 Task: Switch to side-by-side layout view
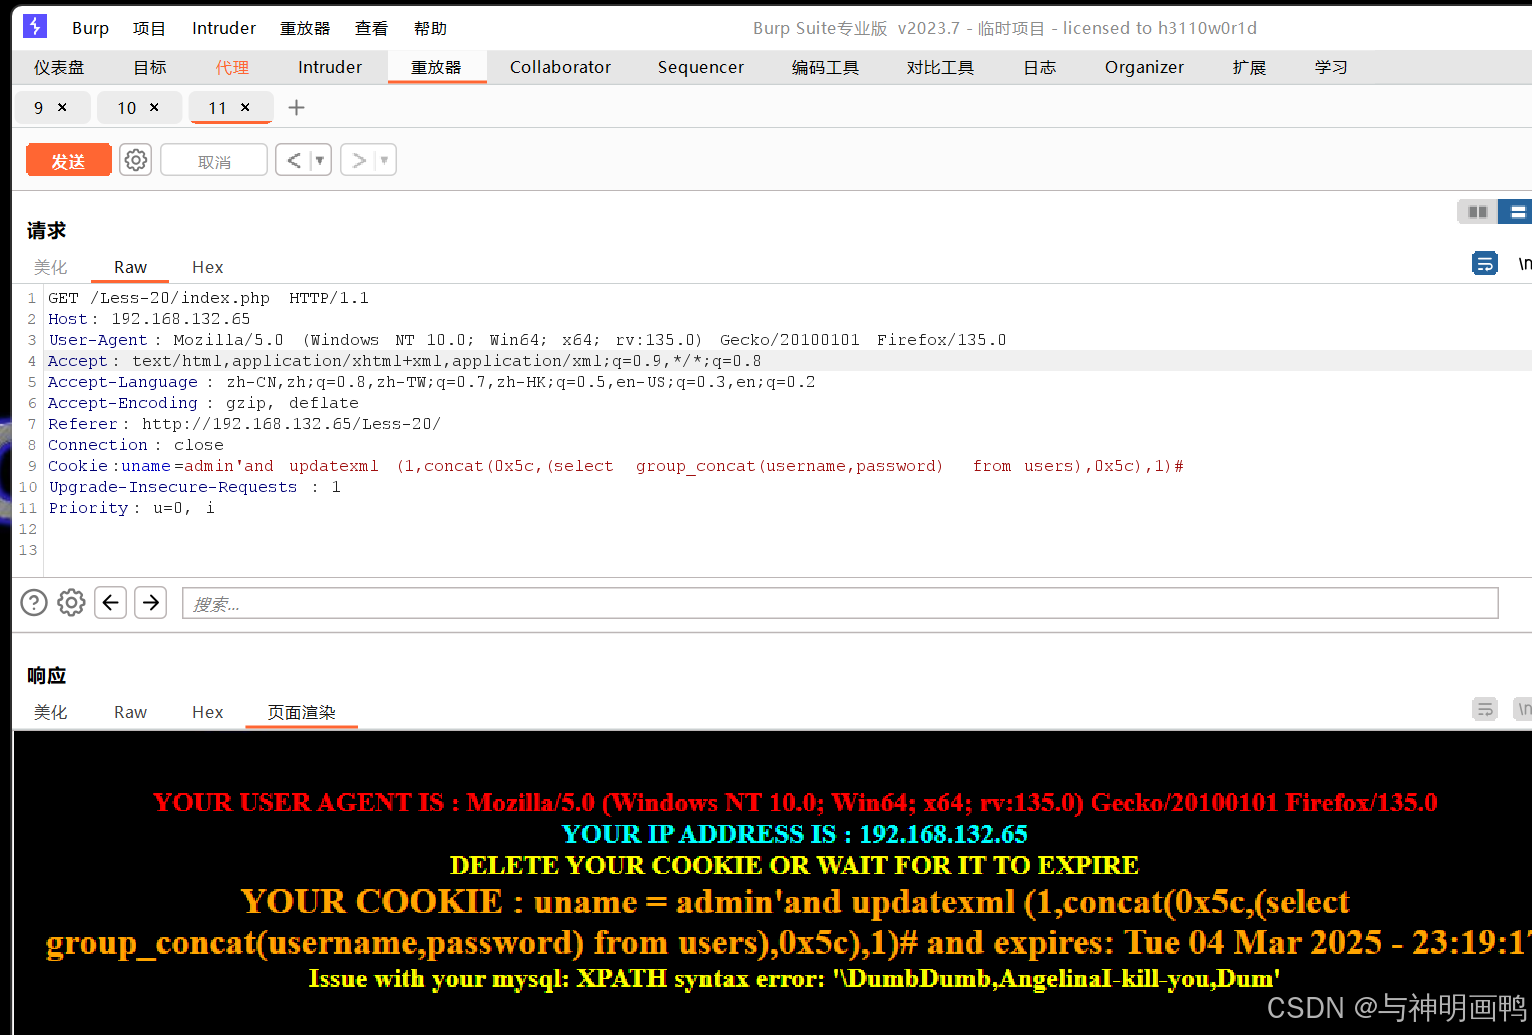tap(1477, 211)
